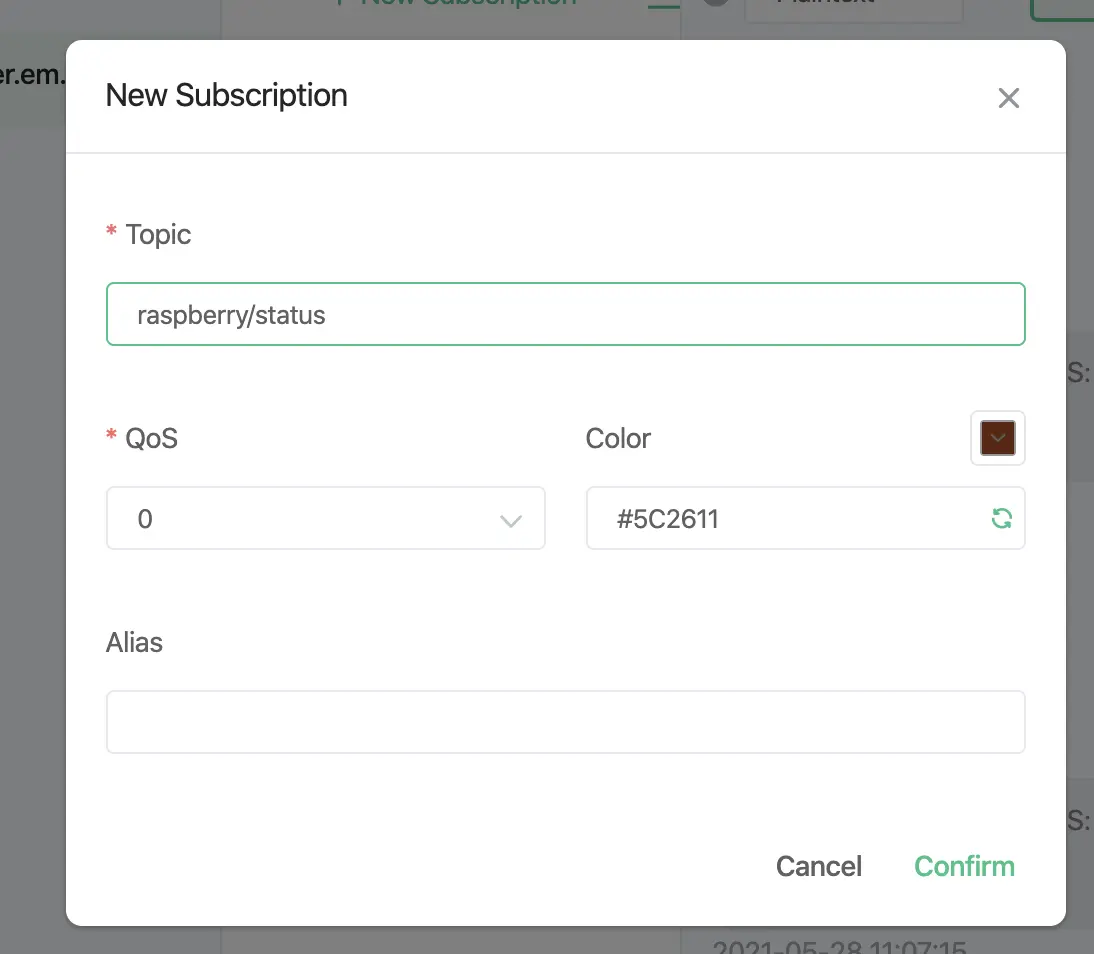Click the QoS value showing 0
Image resolution: width=1094 pixels, height=954 pixels.
[x=145, y=518]
